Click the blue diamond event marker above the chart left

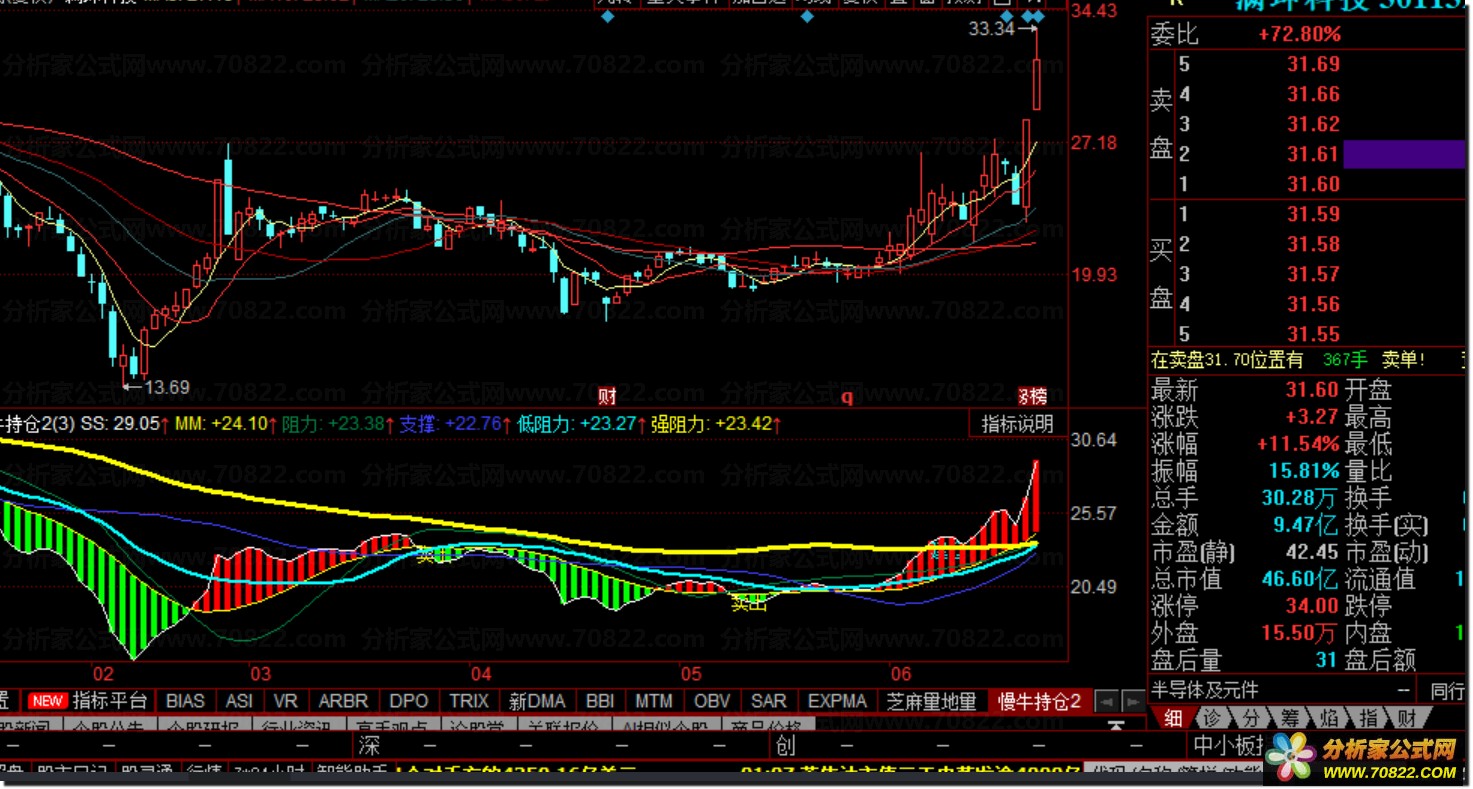point(607,16)
